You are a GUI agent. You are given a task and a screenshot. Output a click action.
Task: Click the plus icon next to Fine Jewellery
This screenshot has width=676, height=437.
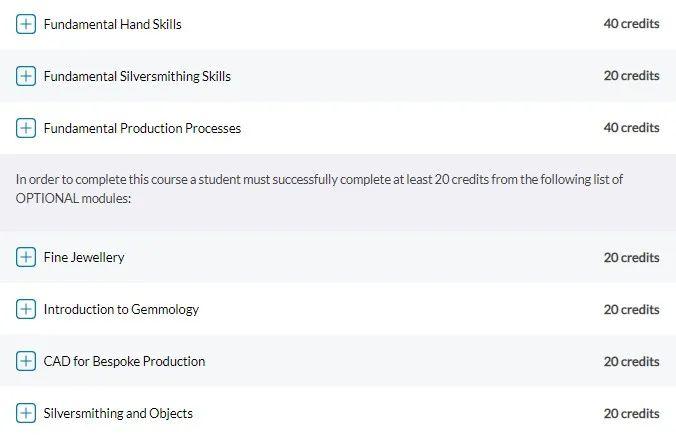point(26,257)
